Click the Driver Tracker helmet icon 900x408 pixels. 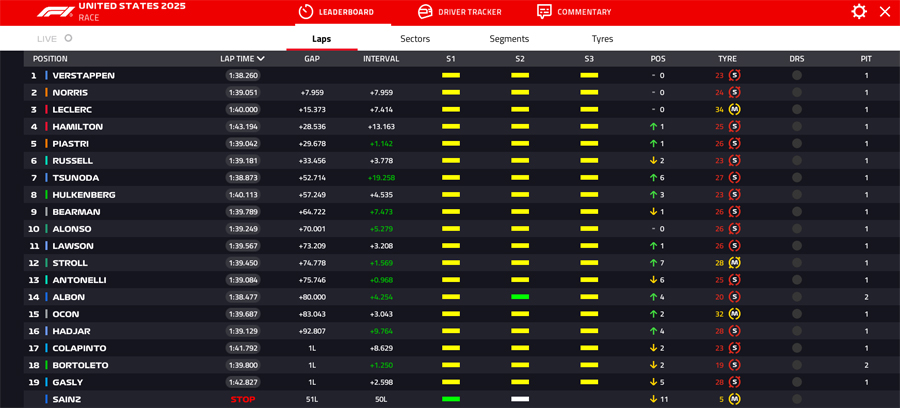click(425, 12)
